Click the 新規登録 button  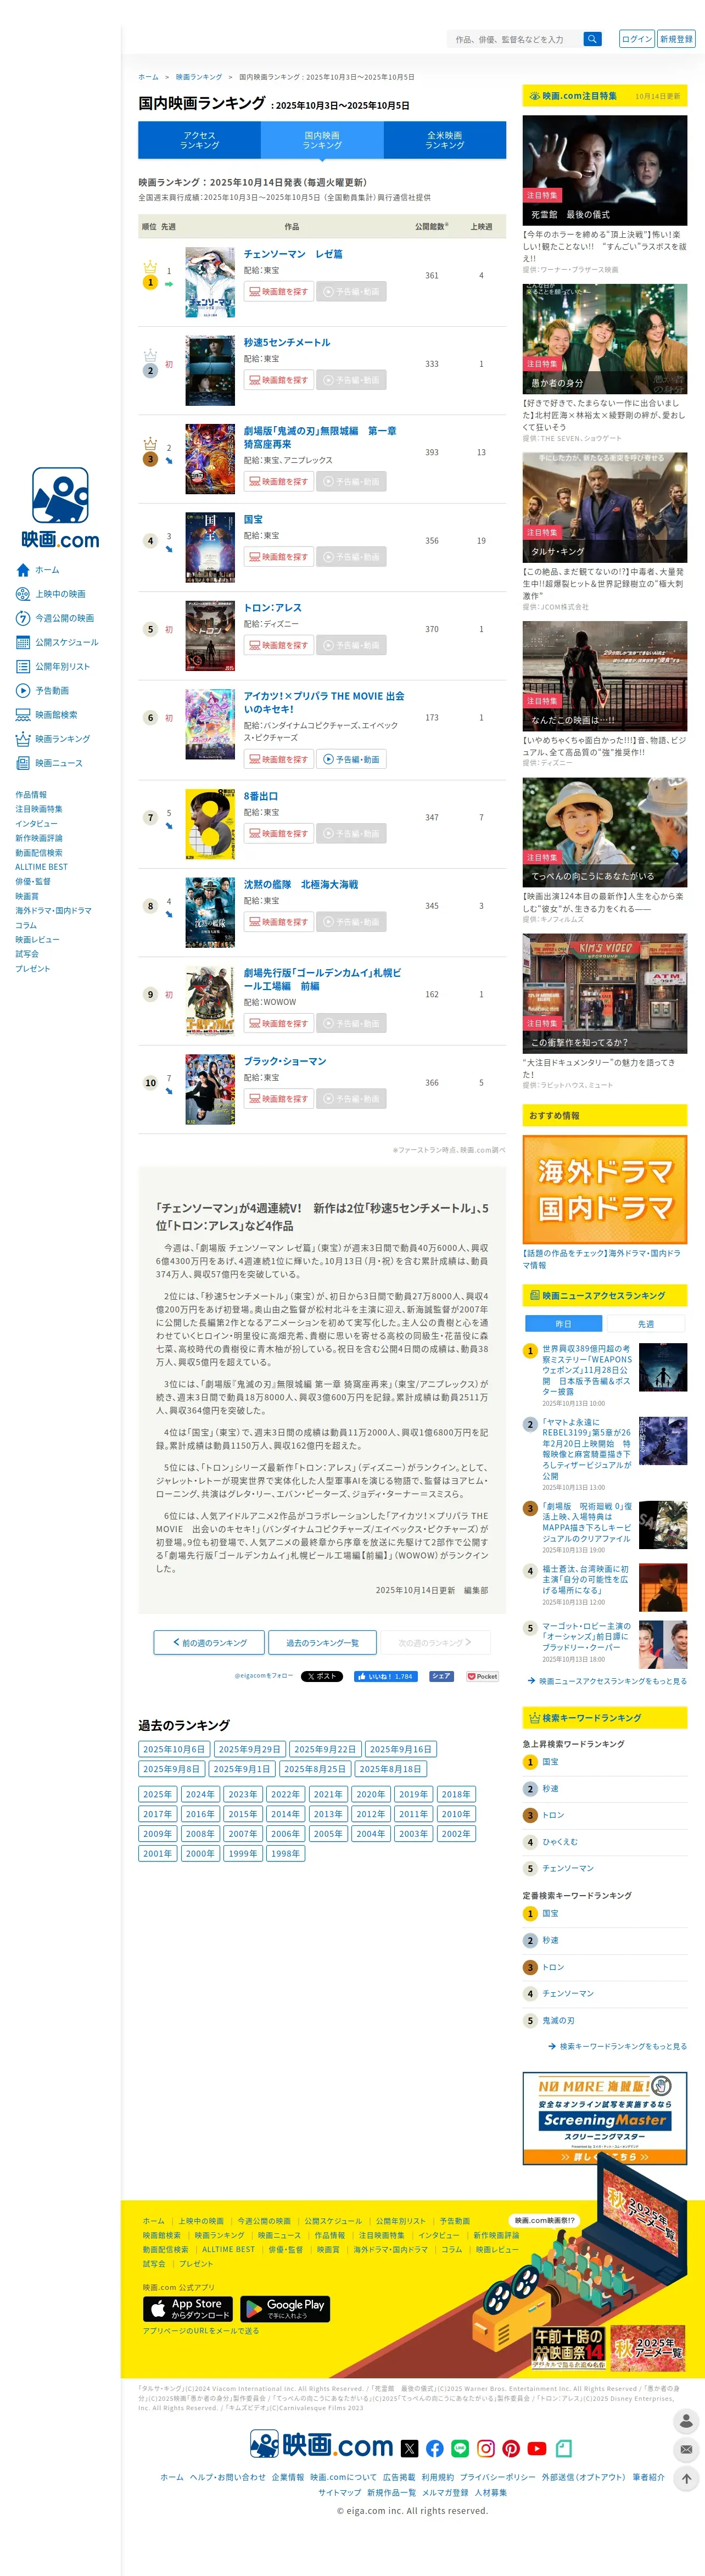pos(676,39)
